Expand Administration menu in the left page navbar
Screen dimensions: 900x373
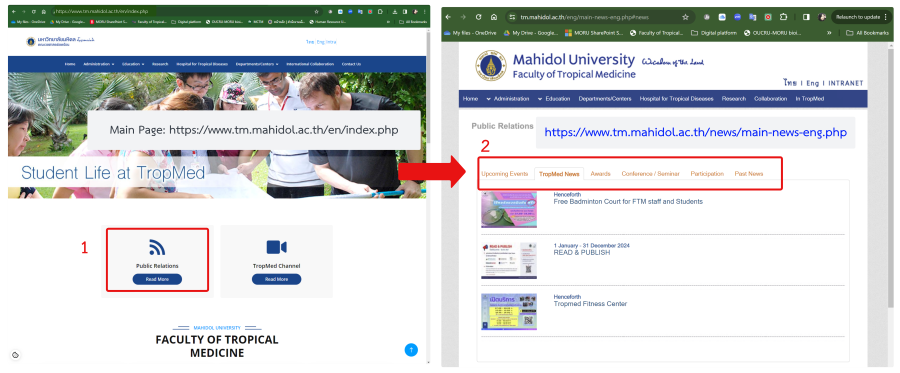(x=98, y=64)
